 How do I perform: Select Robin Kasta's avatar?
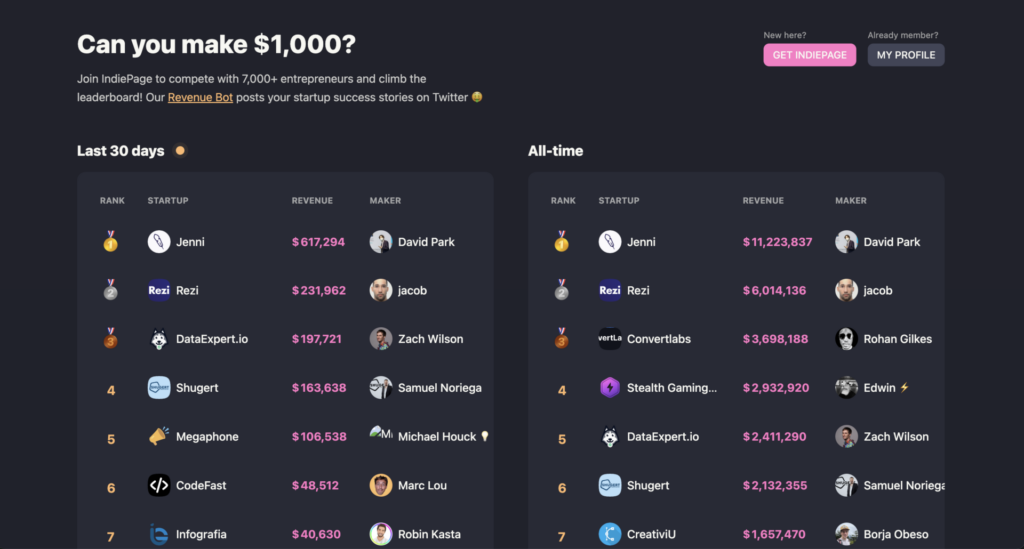pos(381,534)
